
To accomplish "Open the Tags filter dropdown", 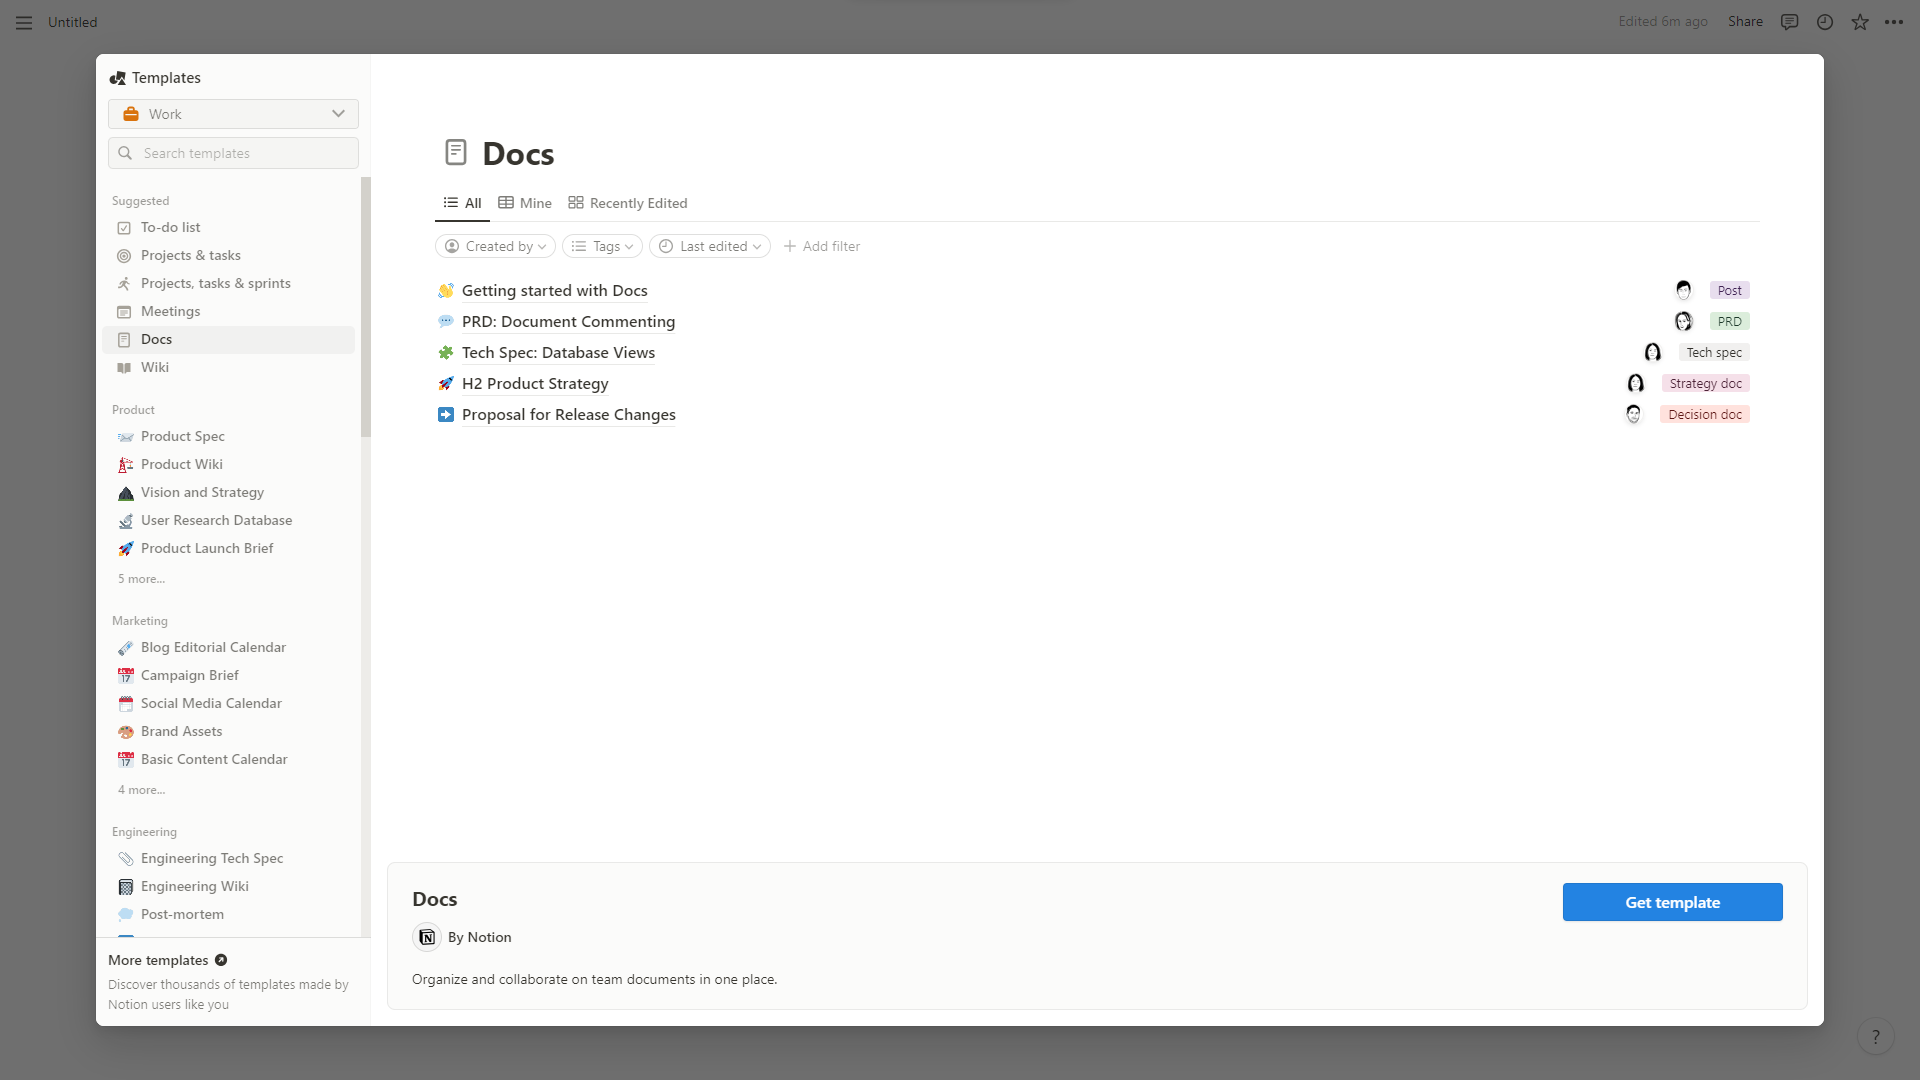I will [602, 246].
